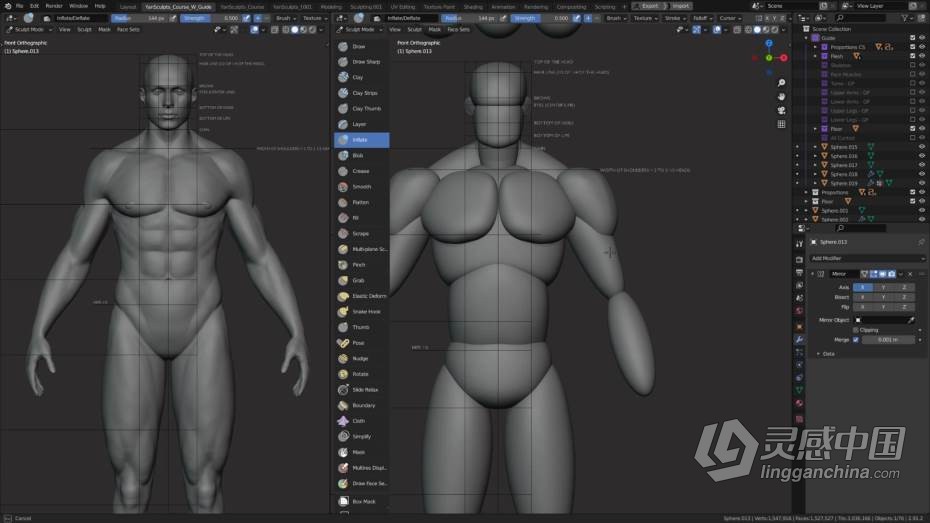Enable the Clipping checkbox

(856, 330)
